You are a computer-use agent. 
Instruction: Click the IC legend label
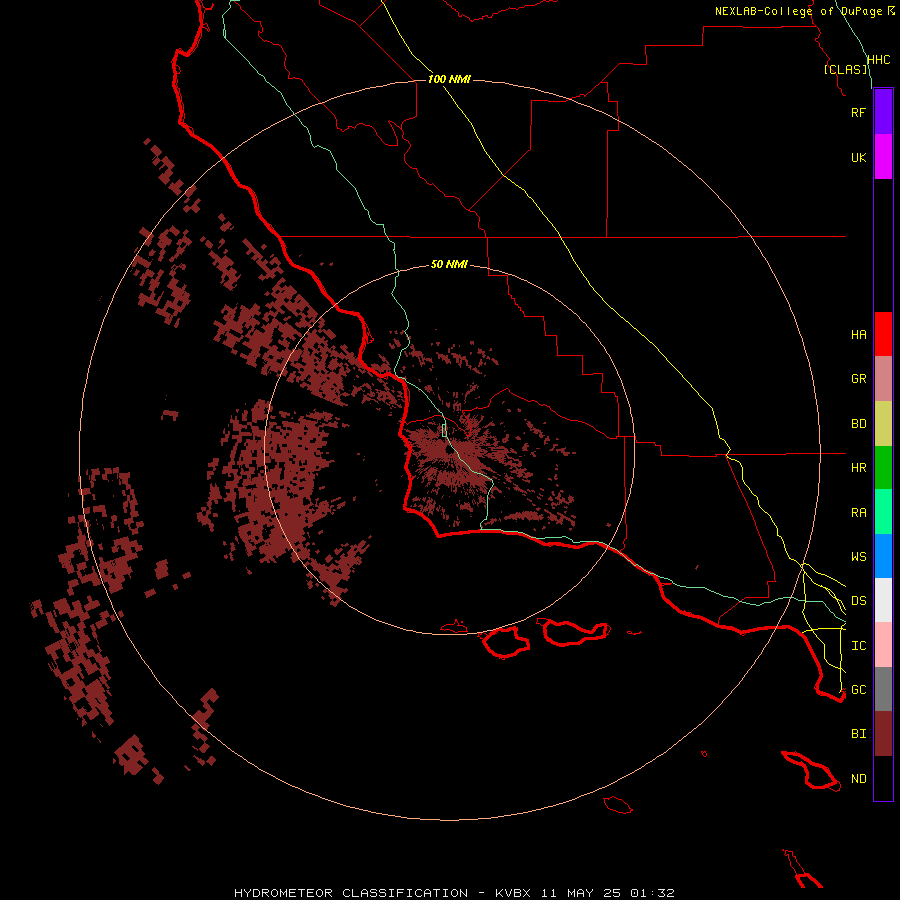pyautogui.click(x=858, y=646)
